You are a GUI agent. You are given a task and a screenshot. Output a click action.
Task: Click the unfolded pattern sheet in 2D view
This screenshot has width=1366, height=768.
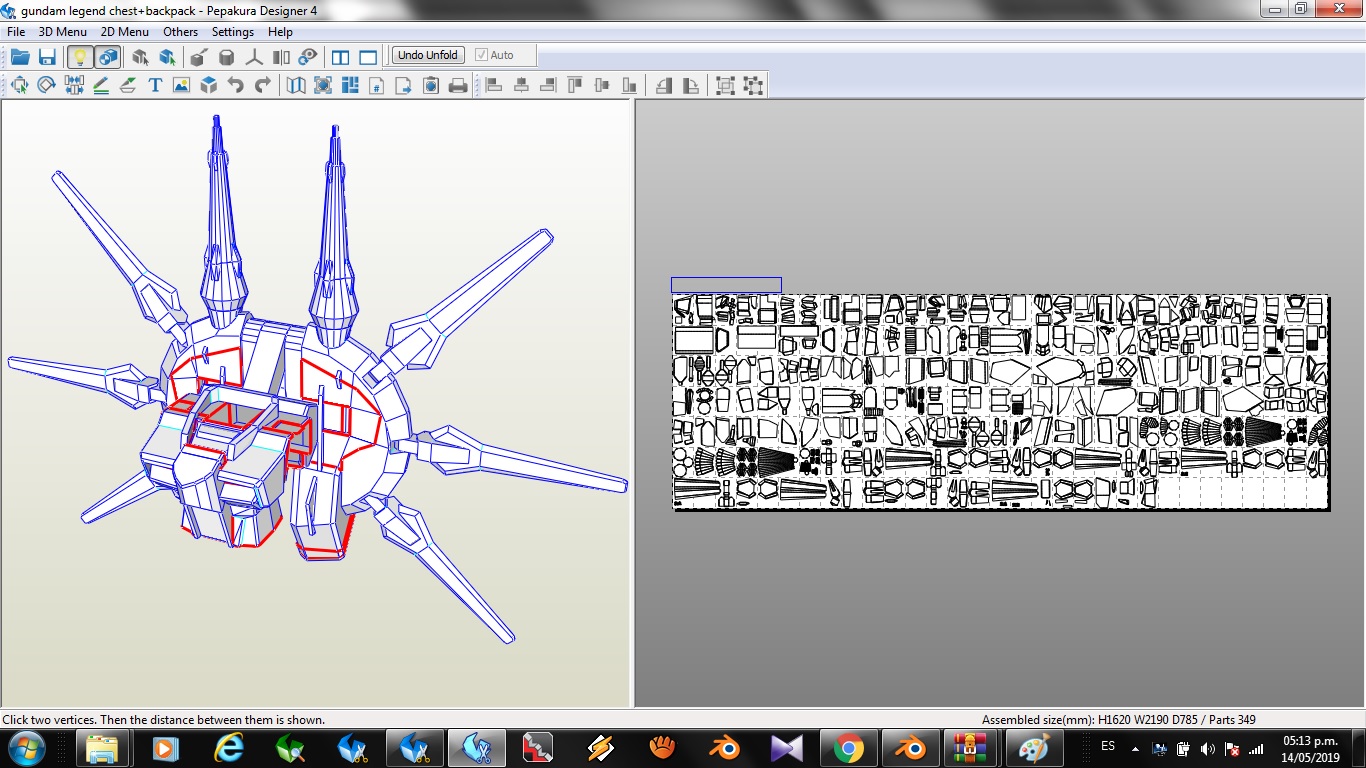click(x=1001, y=401)
